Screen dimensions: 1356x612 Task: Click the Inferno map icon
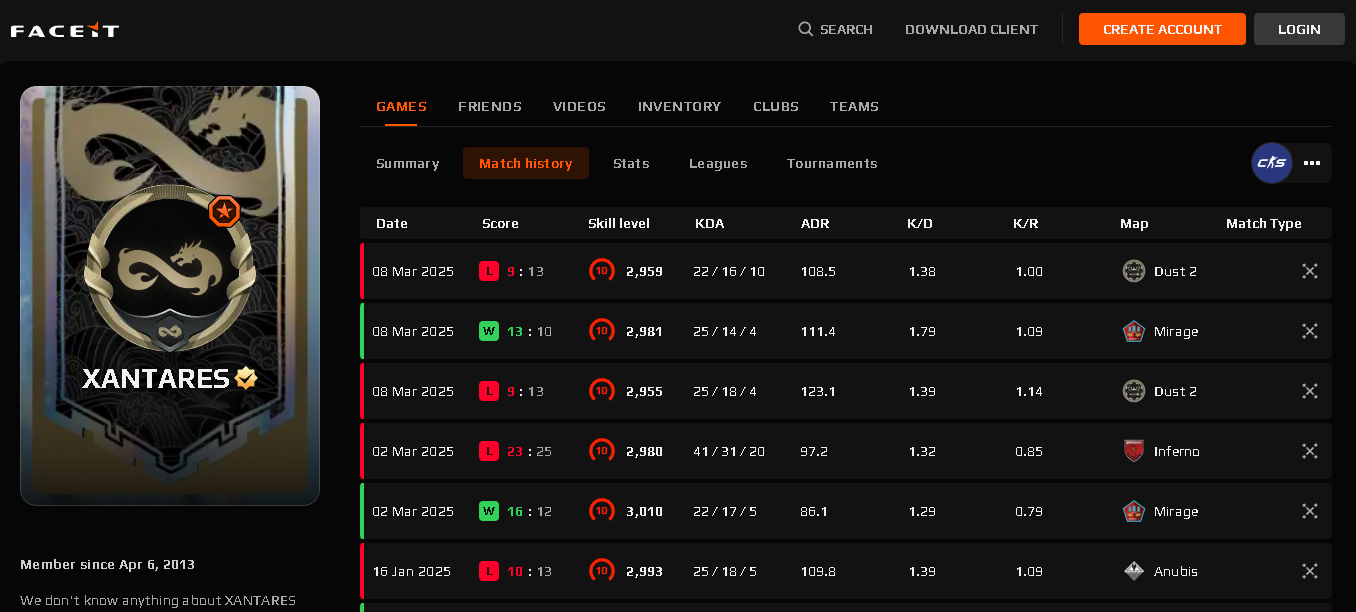point(1133,451)
